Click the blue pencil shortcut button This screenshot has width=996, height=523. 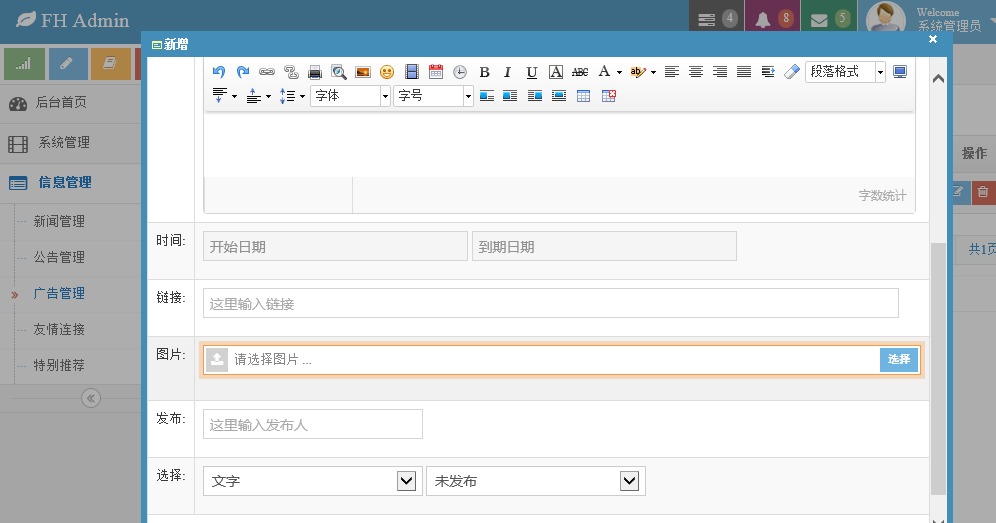pyautogui.click(x=68, y=64)
